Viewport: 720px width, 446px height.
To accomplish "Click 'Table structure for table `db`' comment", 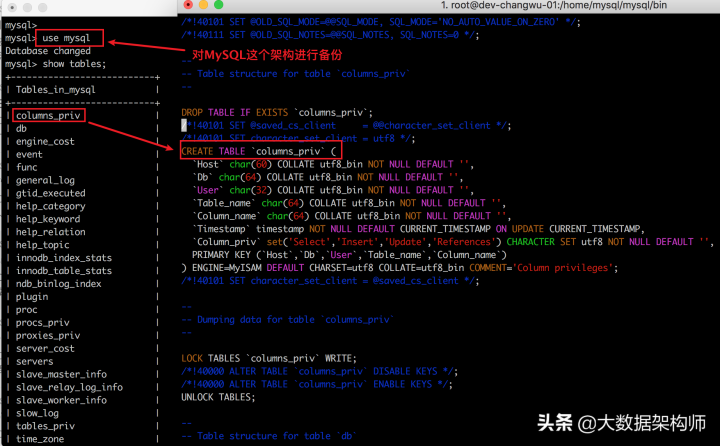I will click(x=269, y=435).
